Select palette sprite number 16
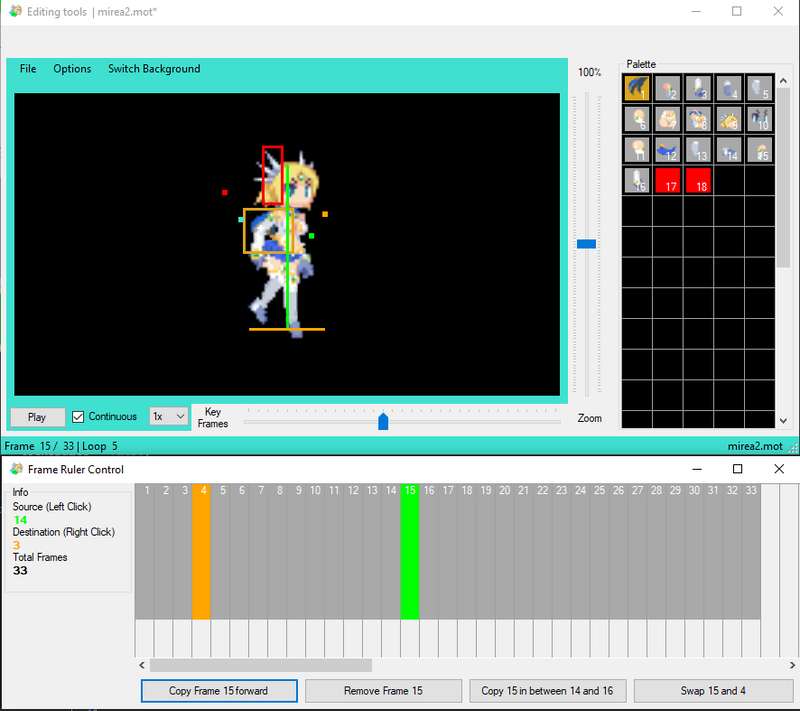This screenshot has width=800, height=711. pos(637,180)
